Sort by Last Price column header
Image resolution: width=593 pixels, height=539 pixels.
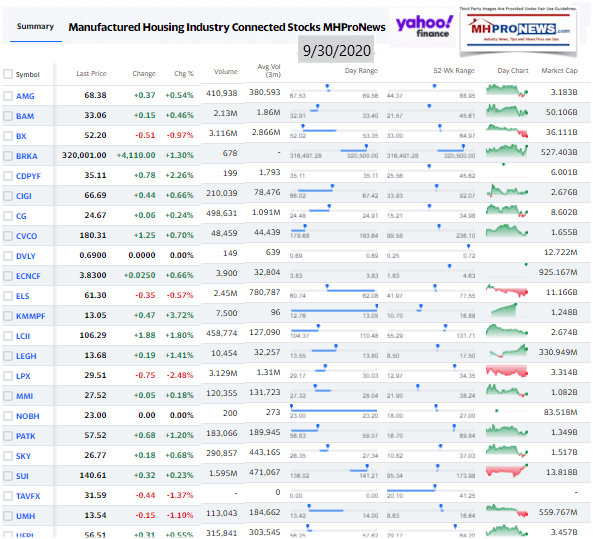(x=91, y=73)
